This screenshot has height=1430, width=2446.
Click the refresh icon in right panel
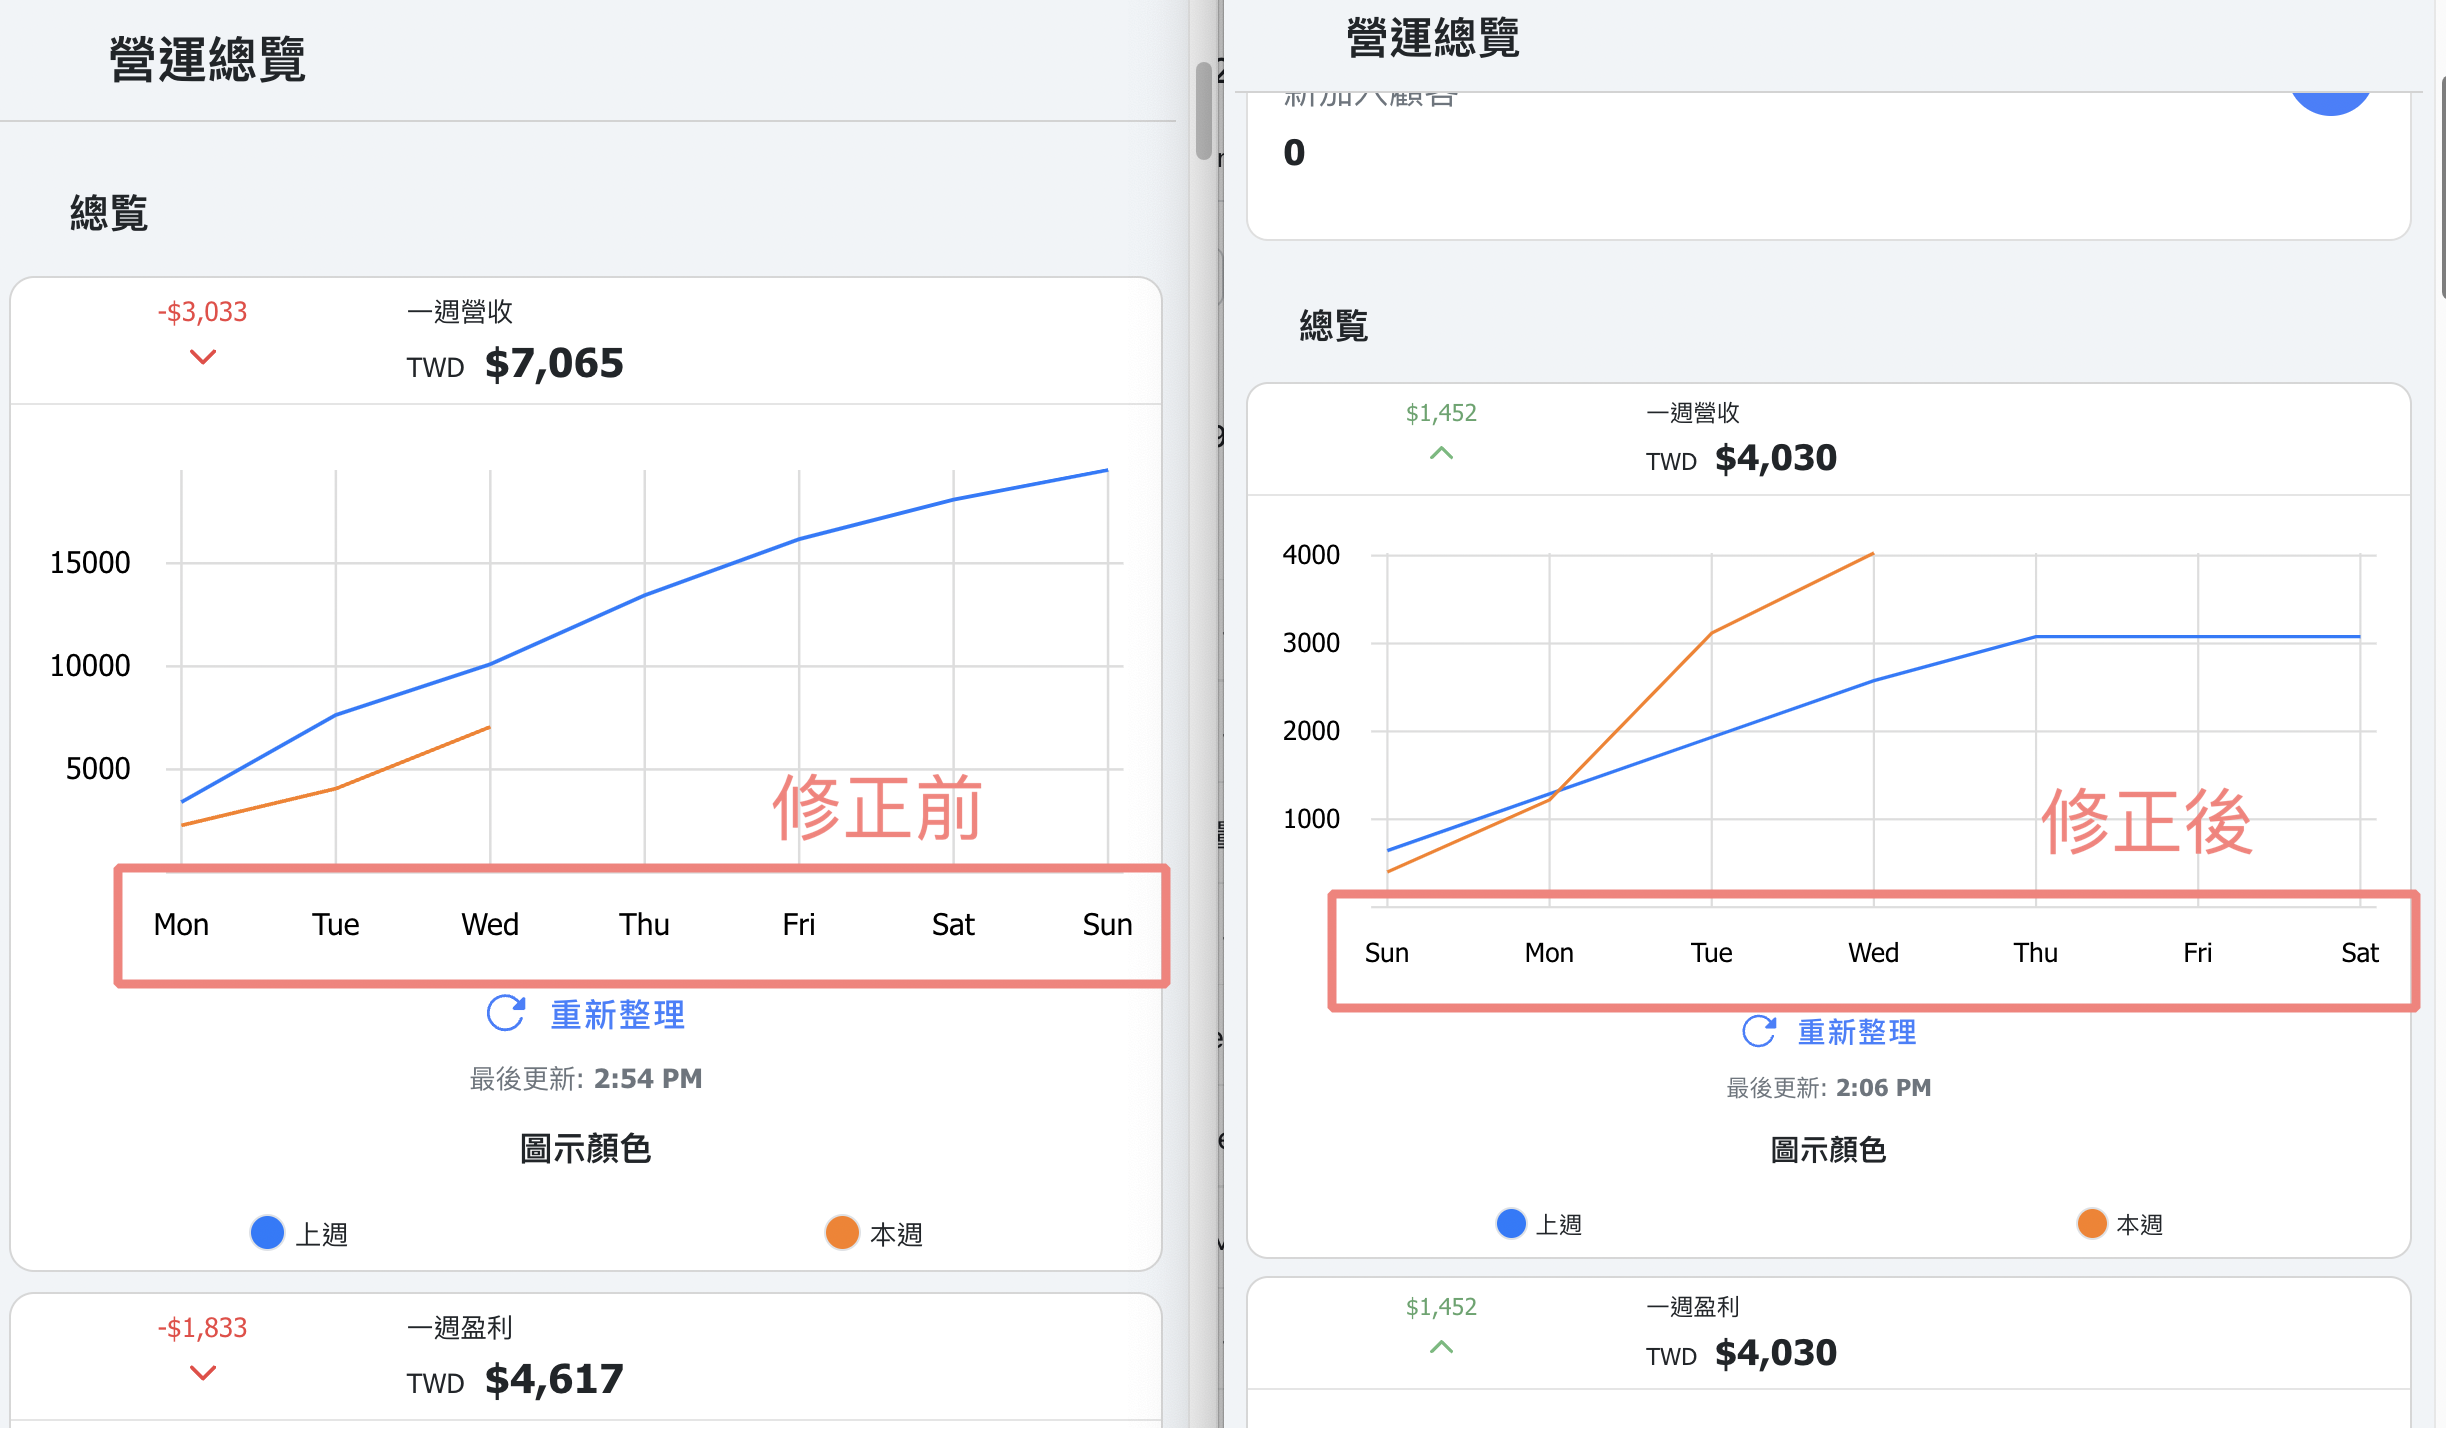point(1759,1031)
